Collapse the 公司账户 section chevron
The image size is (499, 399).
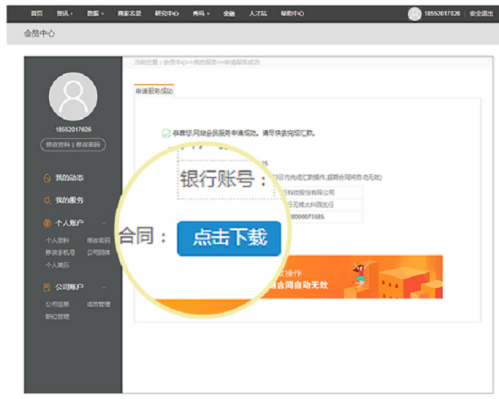pyautogui.click(x=104, y=287)
